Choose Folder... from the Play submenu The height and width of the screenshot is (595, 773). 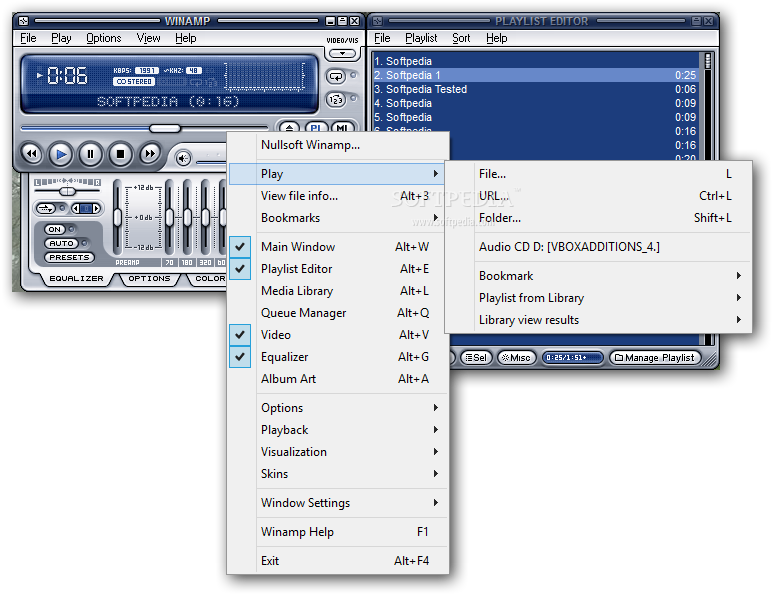(598, 217)
